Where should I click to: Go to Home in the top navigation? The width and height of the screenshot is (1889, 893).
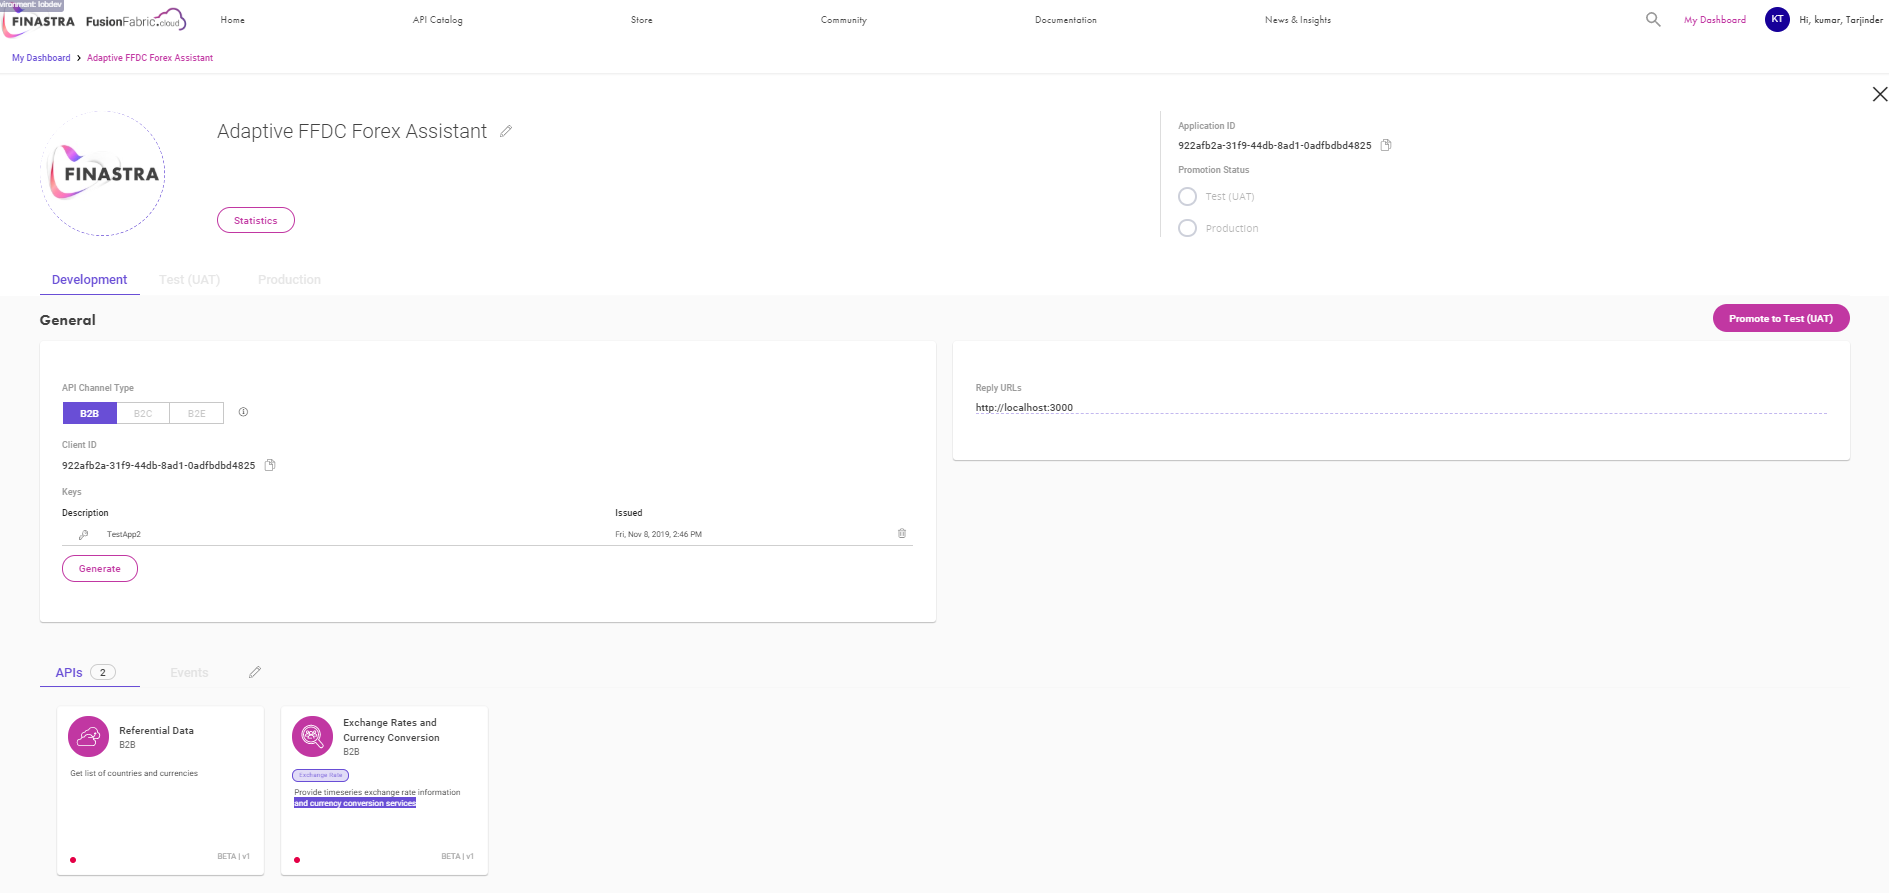pos(233,20)
